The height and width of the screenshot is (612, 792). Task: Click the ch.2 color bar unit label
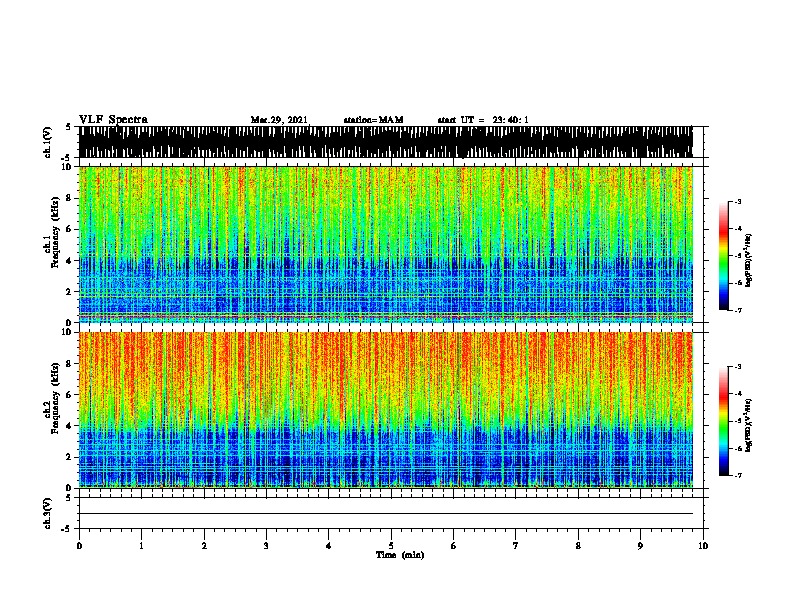(x=749, y=426)
